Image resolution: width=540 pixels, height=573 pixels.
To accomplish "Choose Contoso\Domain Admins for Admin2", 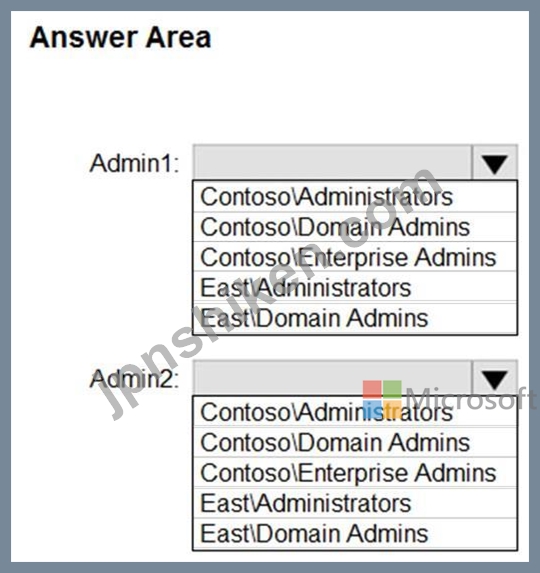I will [x=355, y=443].
